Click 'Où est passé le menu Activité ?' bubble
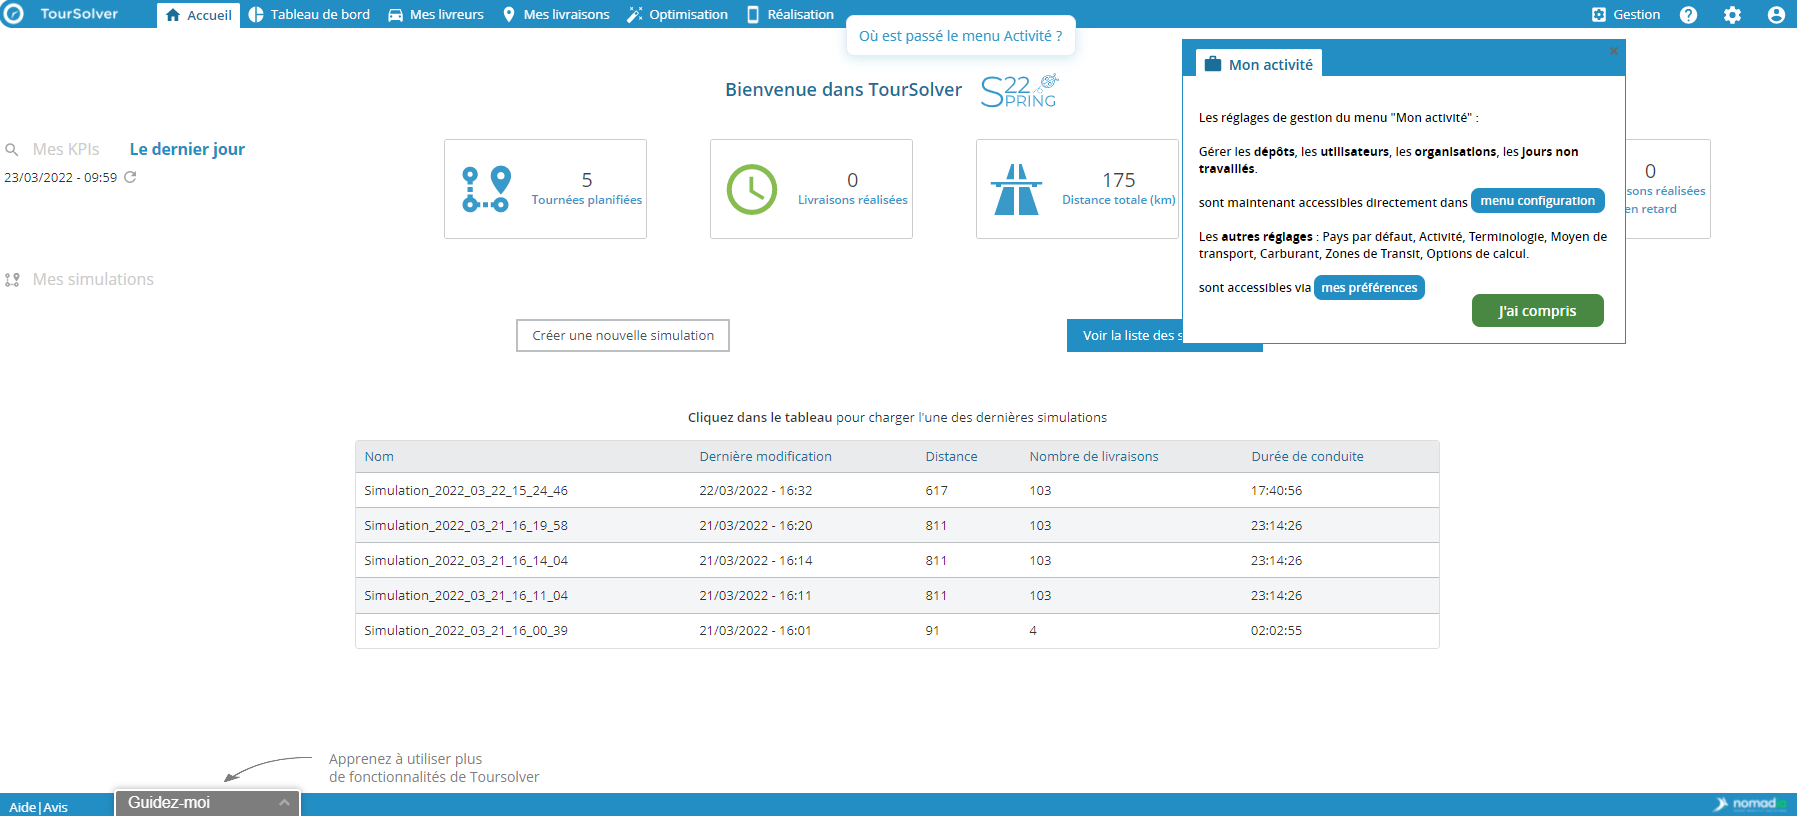This screenshot has width=1797, height=816. click(961, 36)
